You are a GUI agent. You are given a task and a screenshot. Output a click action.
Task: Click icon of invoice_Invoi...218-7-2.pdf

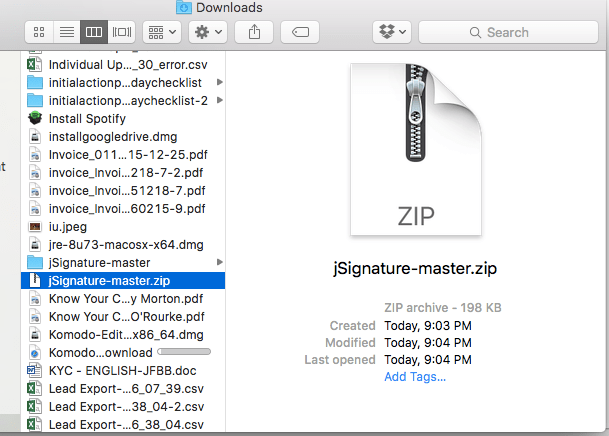click(x=35, y=172)
